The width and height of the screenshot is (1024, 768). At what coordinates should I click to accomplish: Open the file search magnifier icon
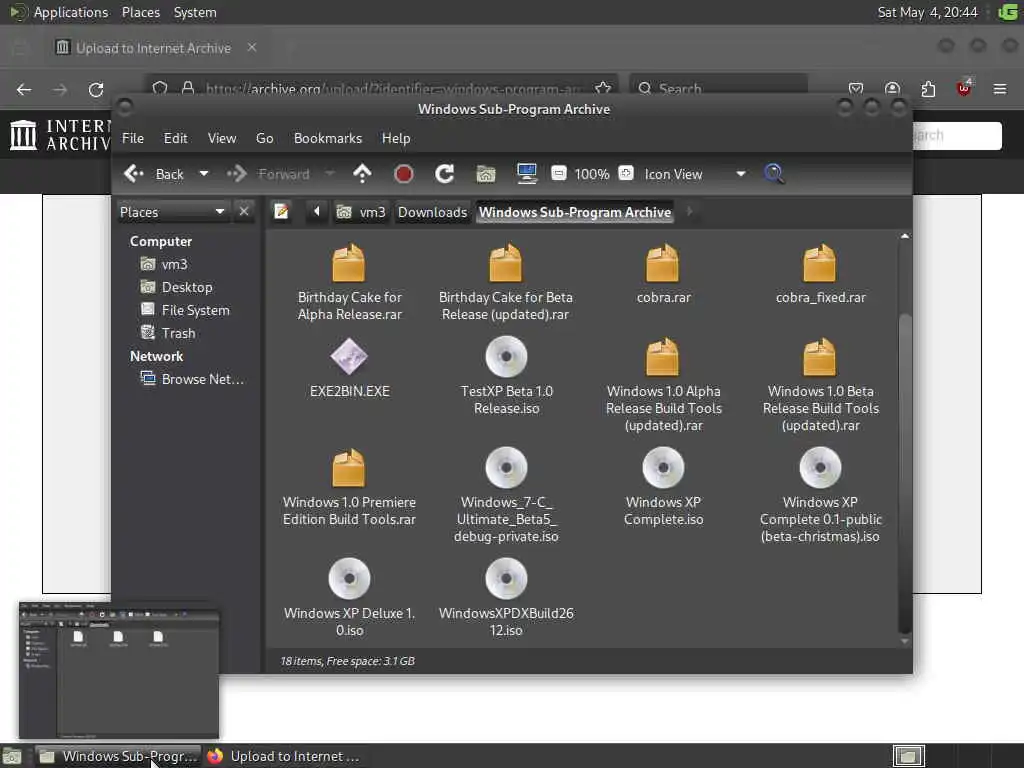pos(774,174)
